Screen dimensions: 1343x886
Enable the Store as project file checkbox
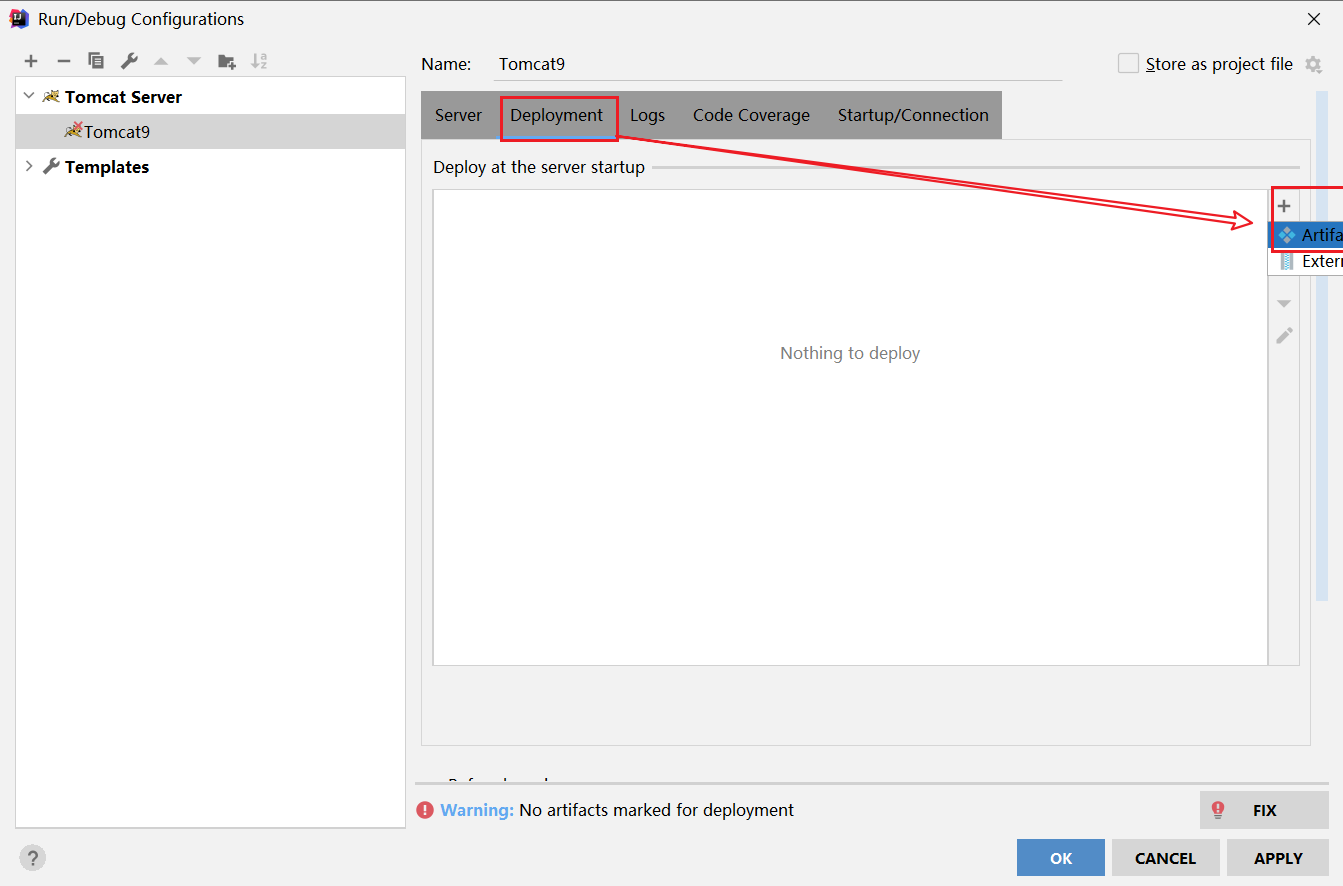pos(1128,64)
